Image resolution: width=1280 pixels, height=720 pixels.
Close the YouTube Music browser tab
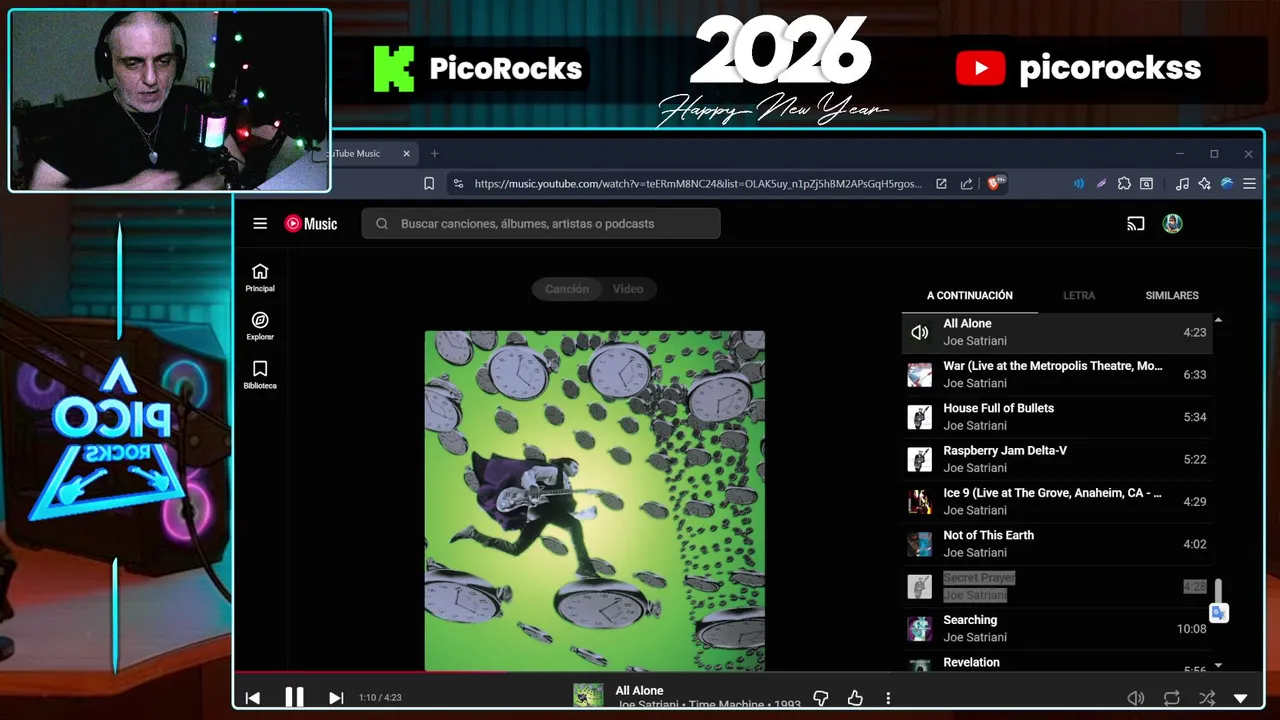click(x=407, y=154)
